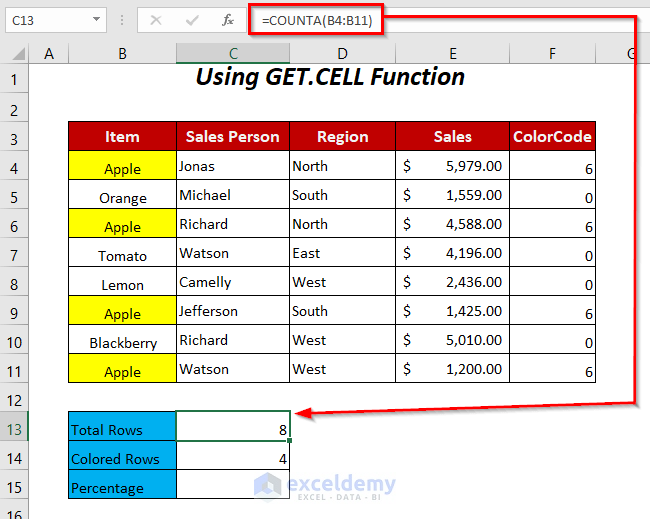650x519 pixels.
Task: Select the 'Tomato' item cell
Action: coord(122,252)
